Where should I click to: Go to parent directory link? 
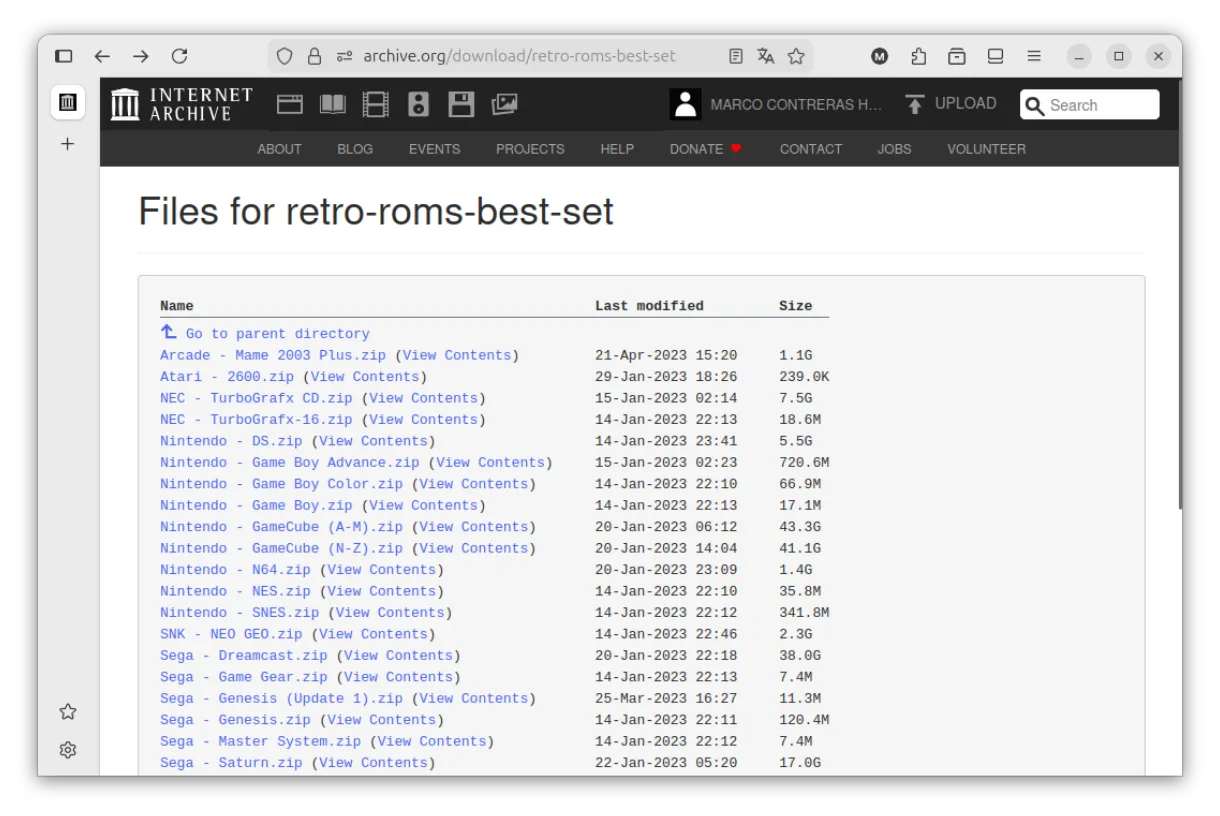coord(275,333)
